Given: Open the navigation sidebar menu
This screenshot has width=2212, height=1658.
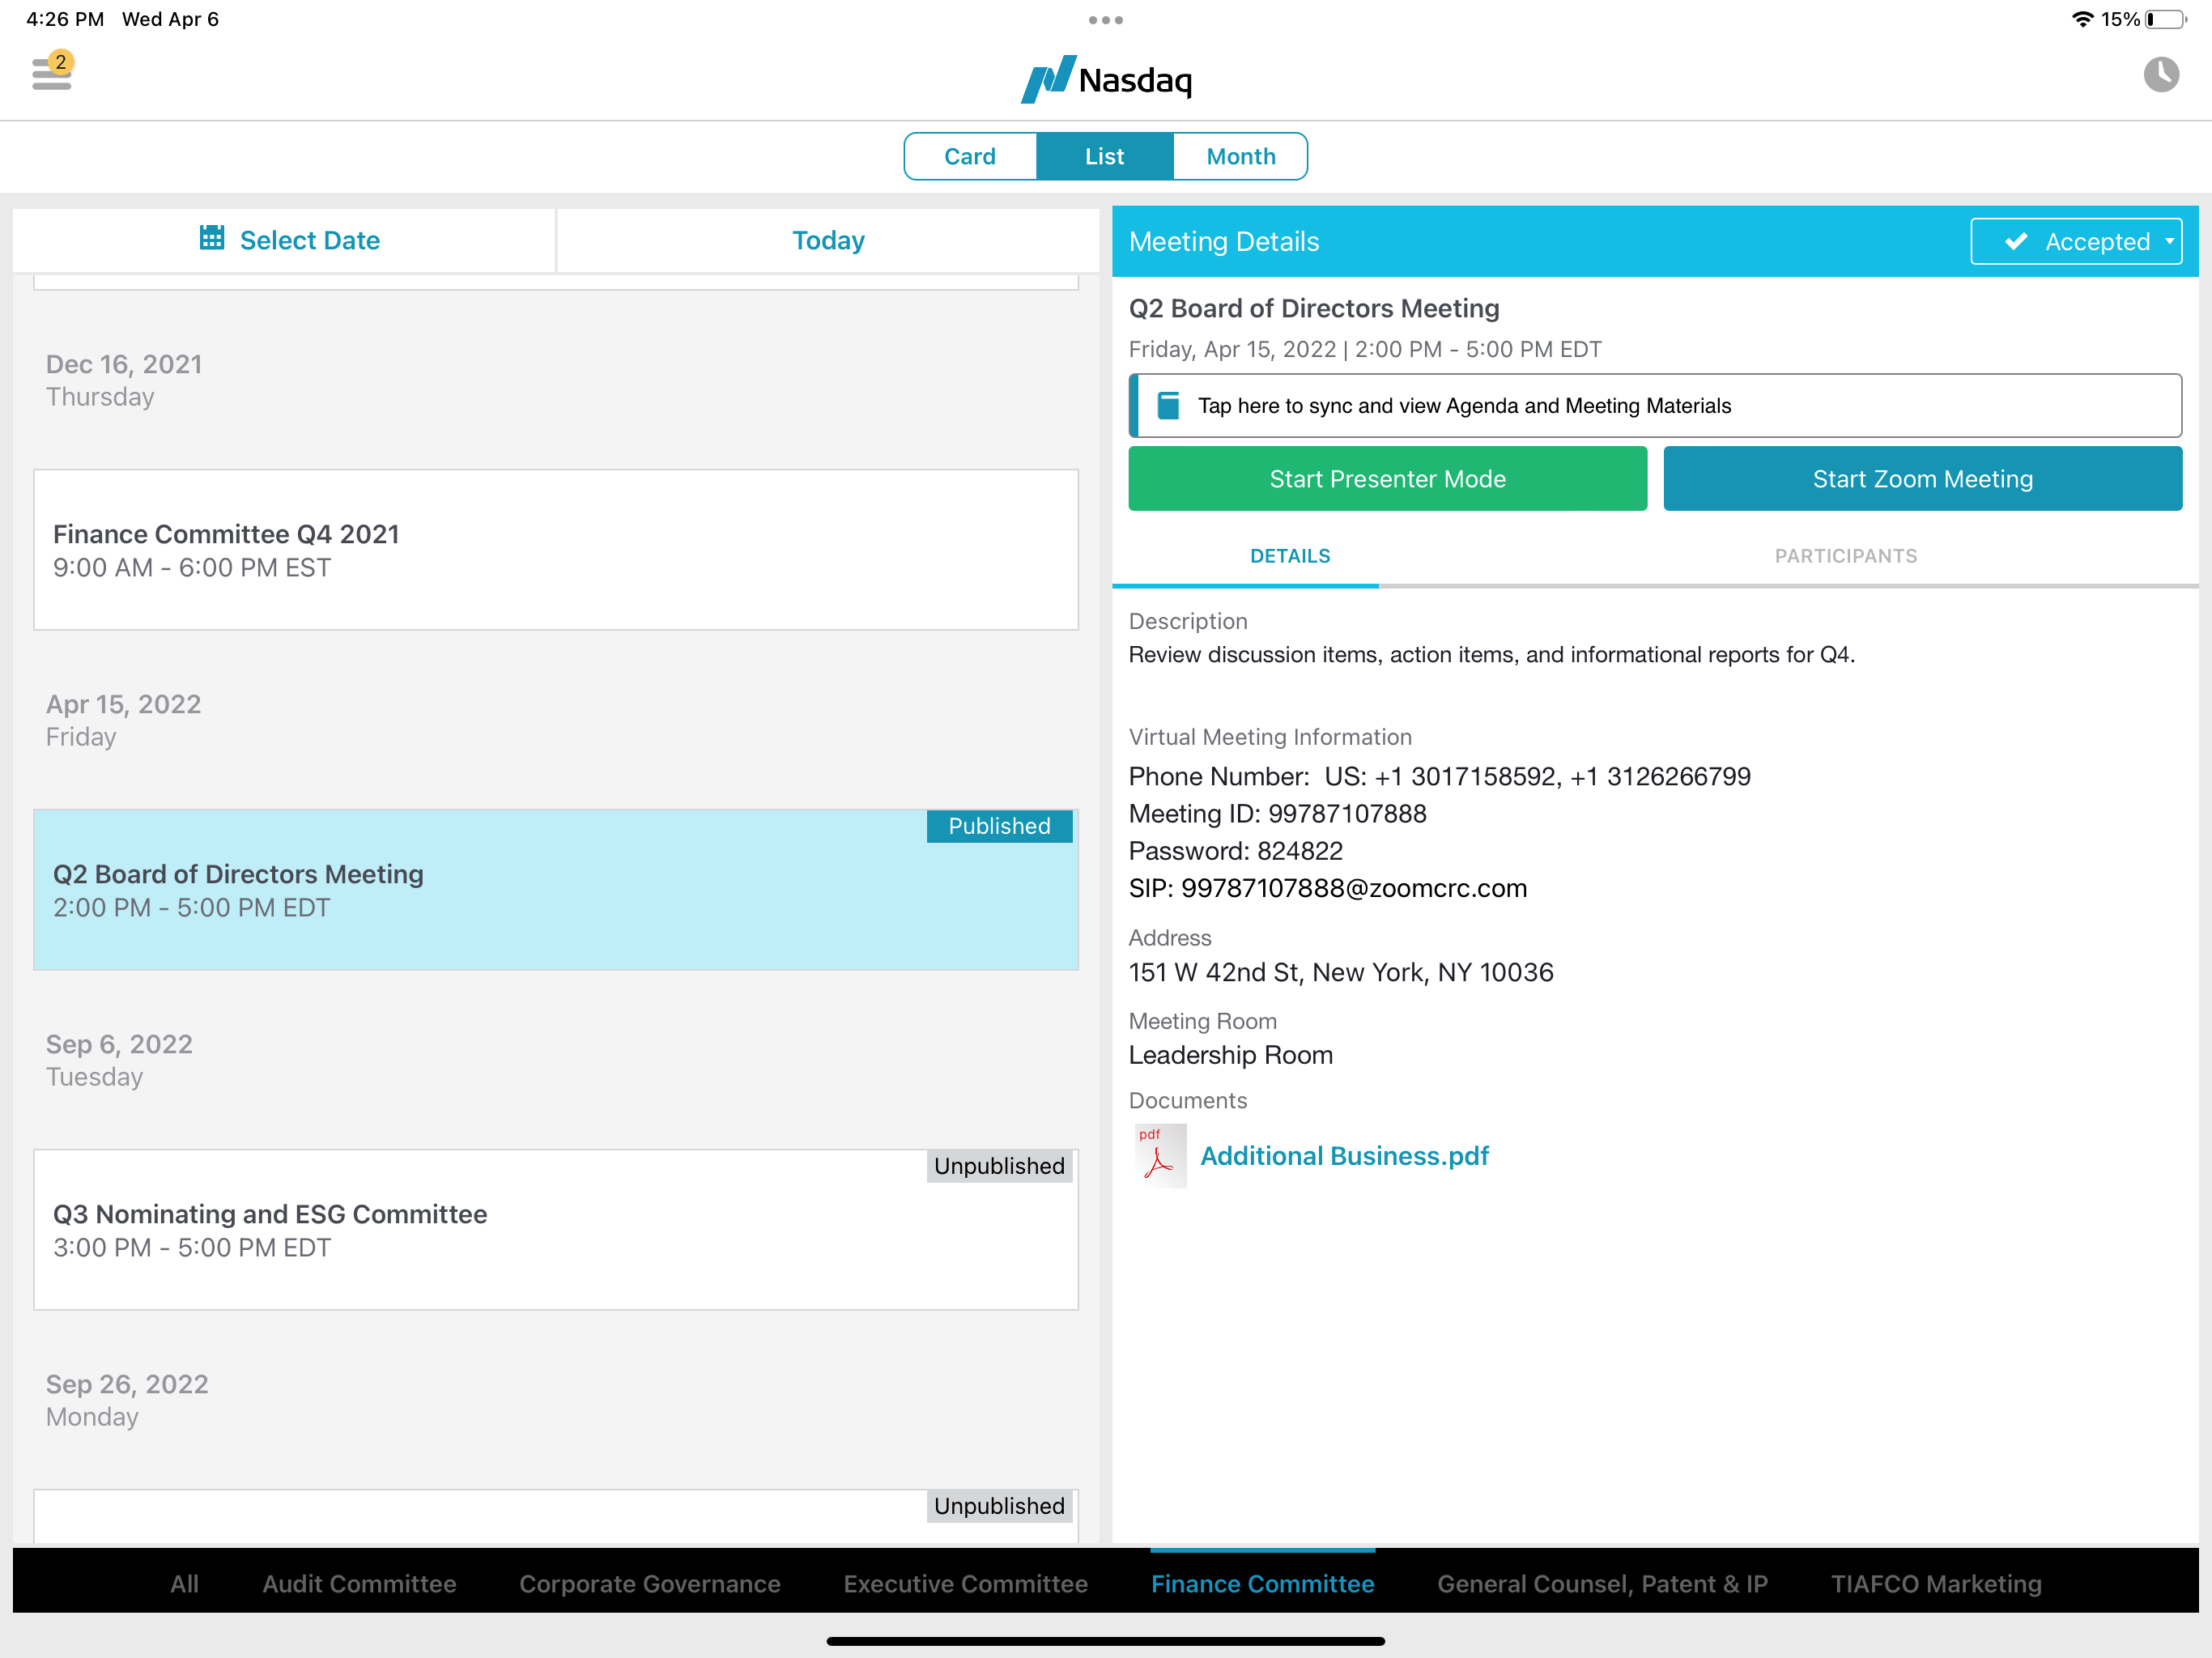Looking at the screenshot, I should 51,75.
